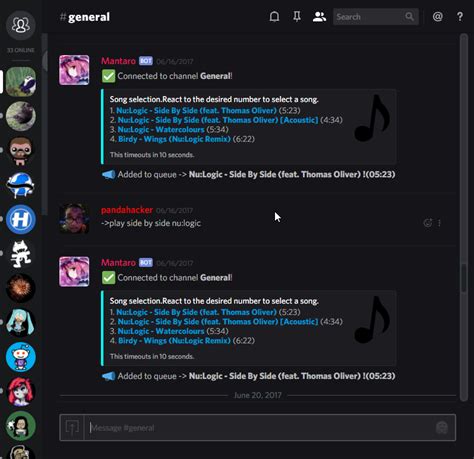Click music note thumbnail in first embed
The width and height of the screenshot is (474, 459).
coord(372,118)
